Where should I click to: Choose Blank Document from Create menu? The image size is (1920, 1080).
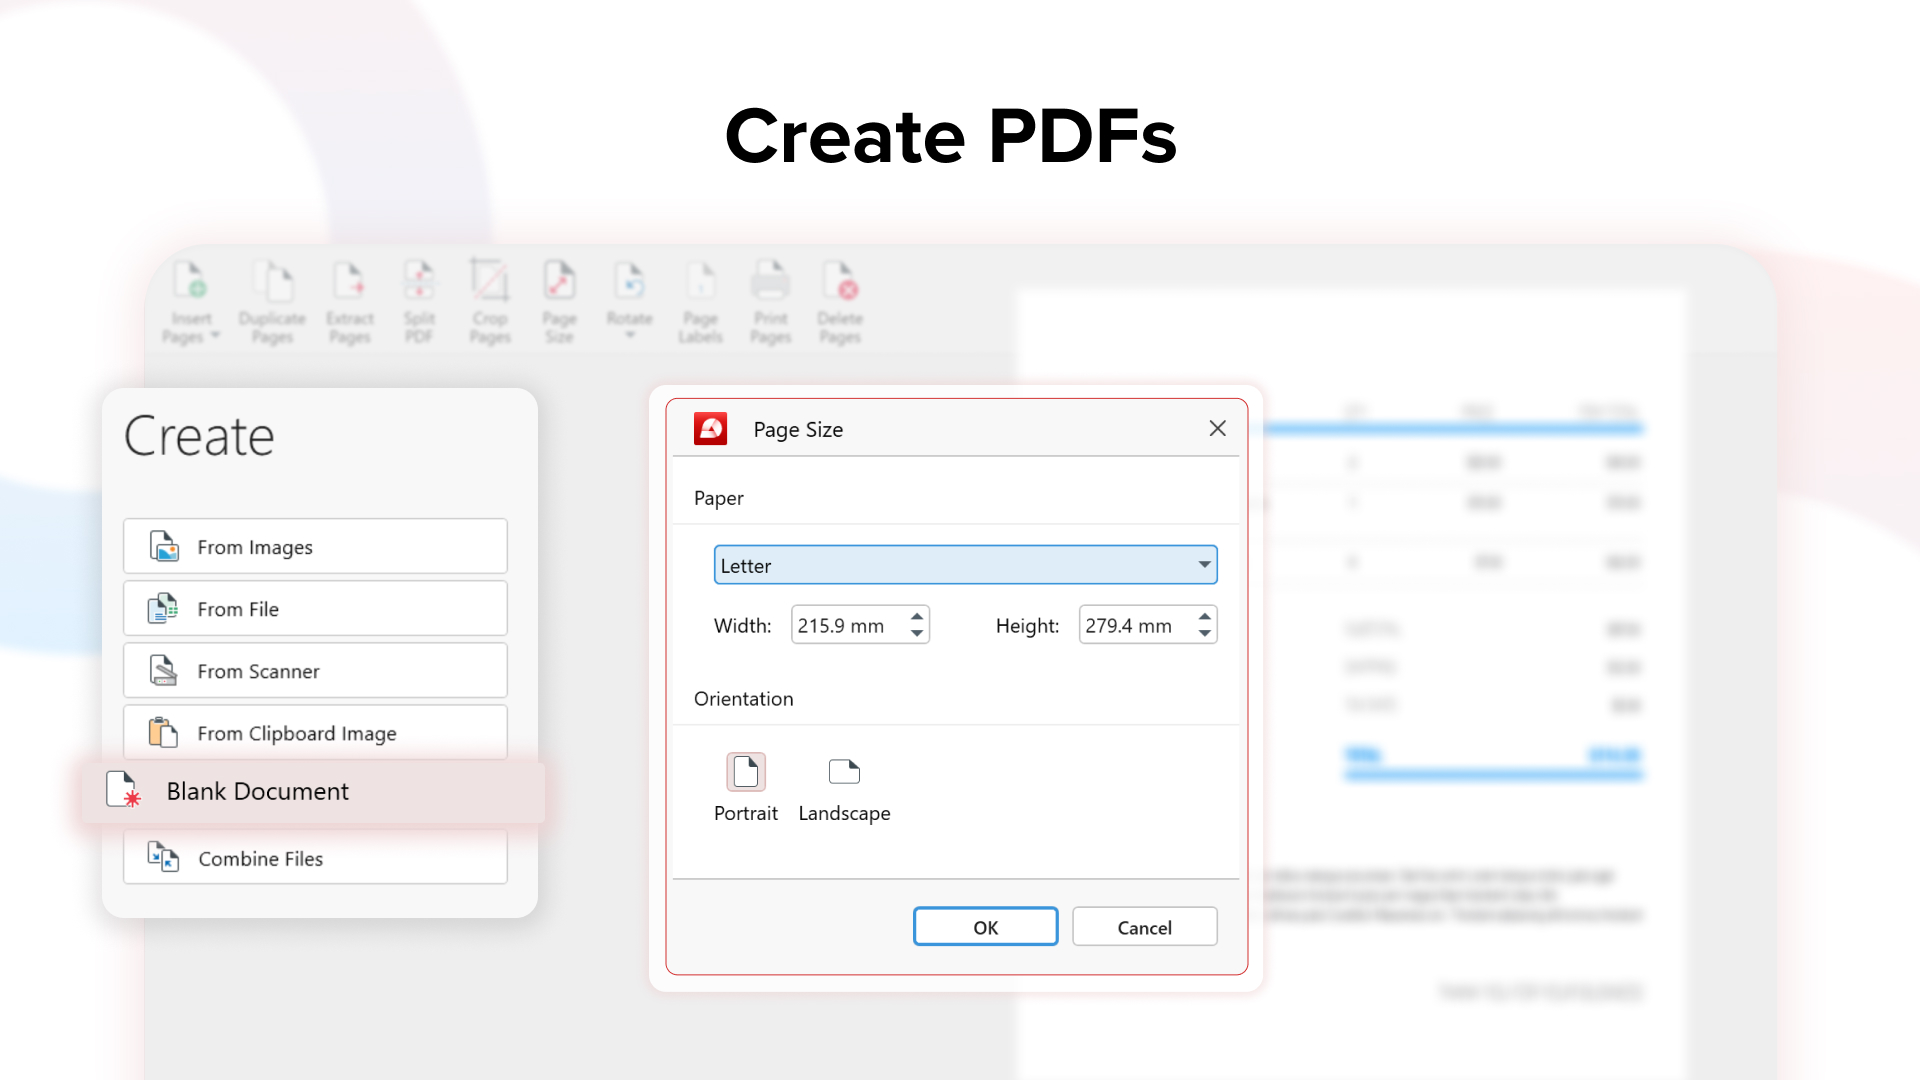tap(258, 791)
